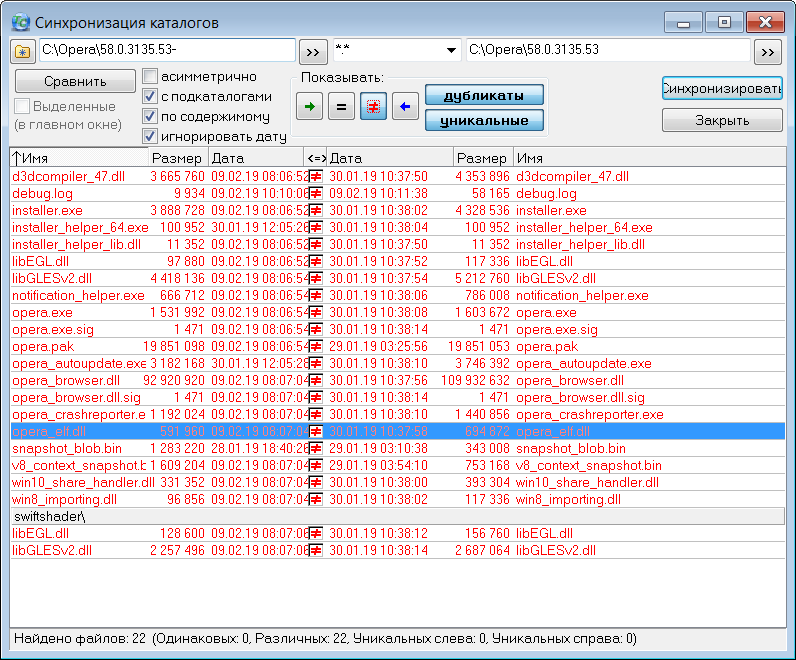
Task: Sort by left Размер column header
Action: tap(178, 158)
